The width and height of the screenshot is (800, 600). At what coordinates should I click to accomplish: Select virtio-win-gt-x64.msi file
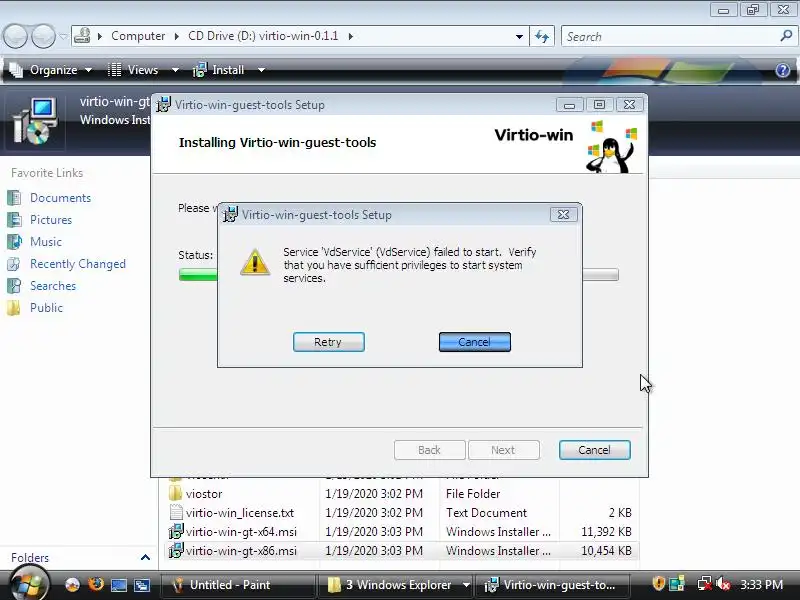click(241, 531)
